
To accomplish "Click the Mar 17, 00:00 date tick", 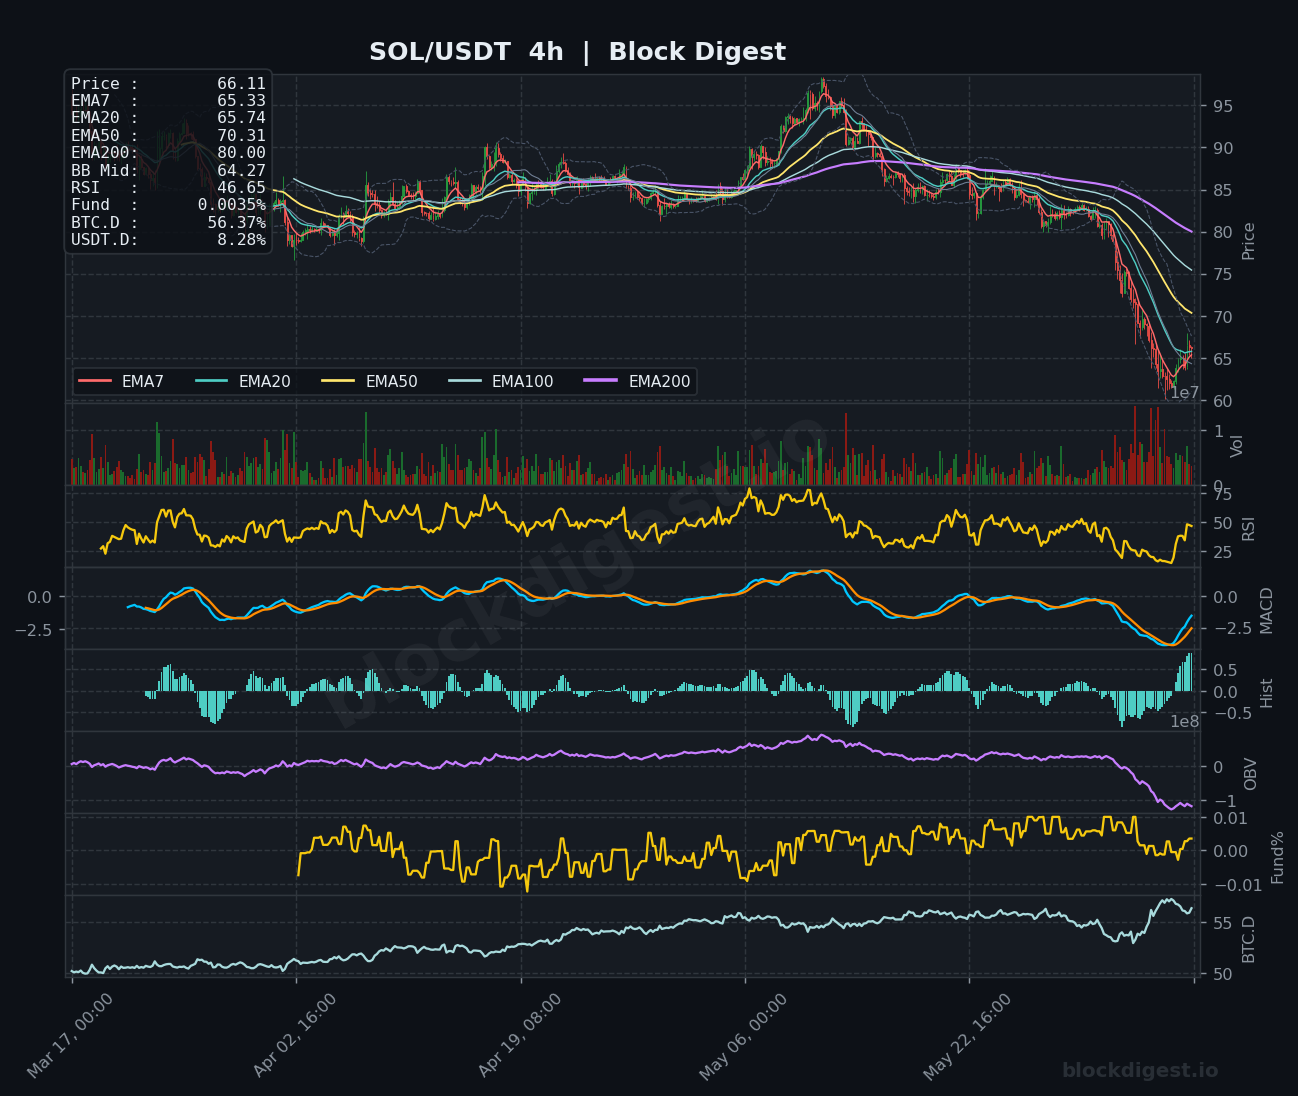I will click(70, 1036).
